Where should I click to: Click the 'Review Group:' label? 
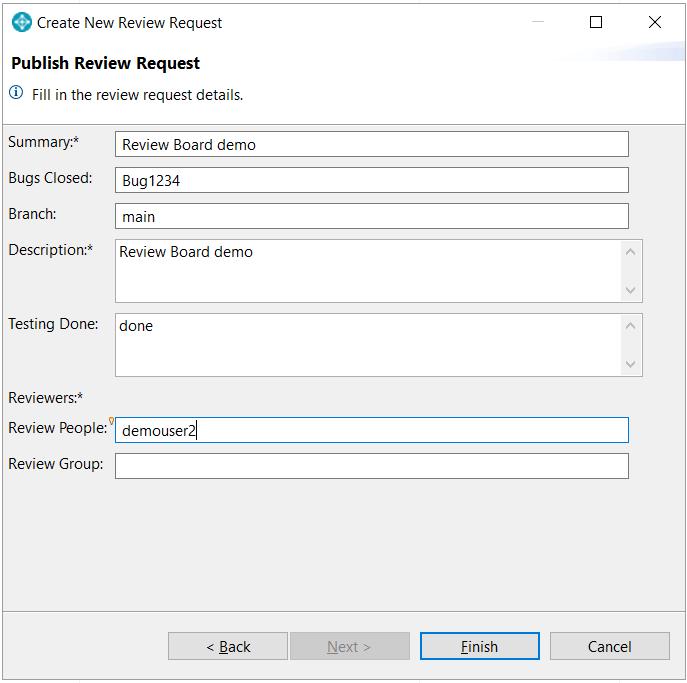[x=56, y=464]
